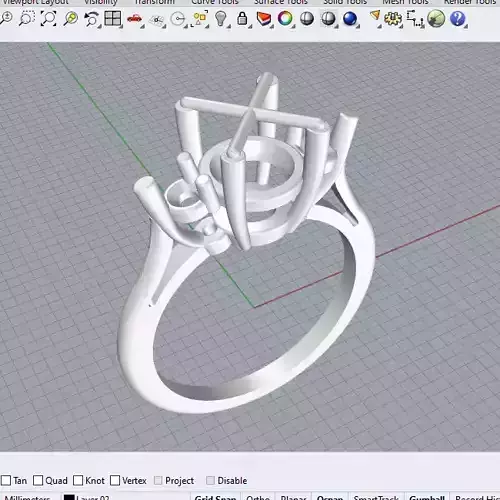This screenshot has width=500, height=500.
Task: Click the Zoom Dynamic magnifier icon
Action: 6,18
